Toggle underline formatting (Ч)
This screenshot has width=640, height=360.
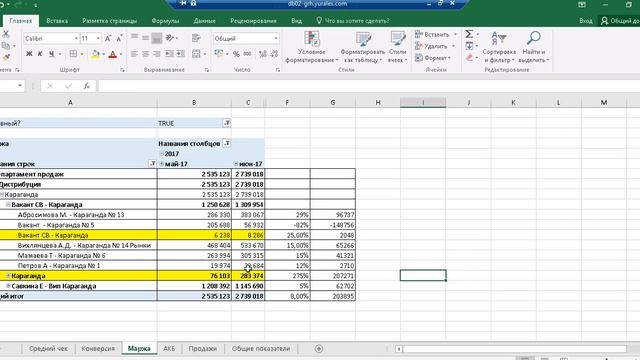pyautogui.click(x=51, y=54)
